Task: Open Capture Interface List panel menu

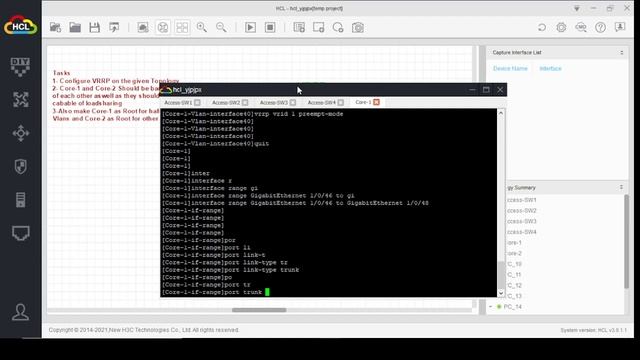Action: click(x=622, y=53)
